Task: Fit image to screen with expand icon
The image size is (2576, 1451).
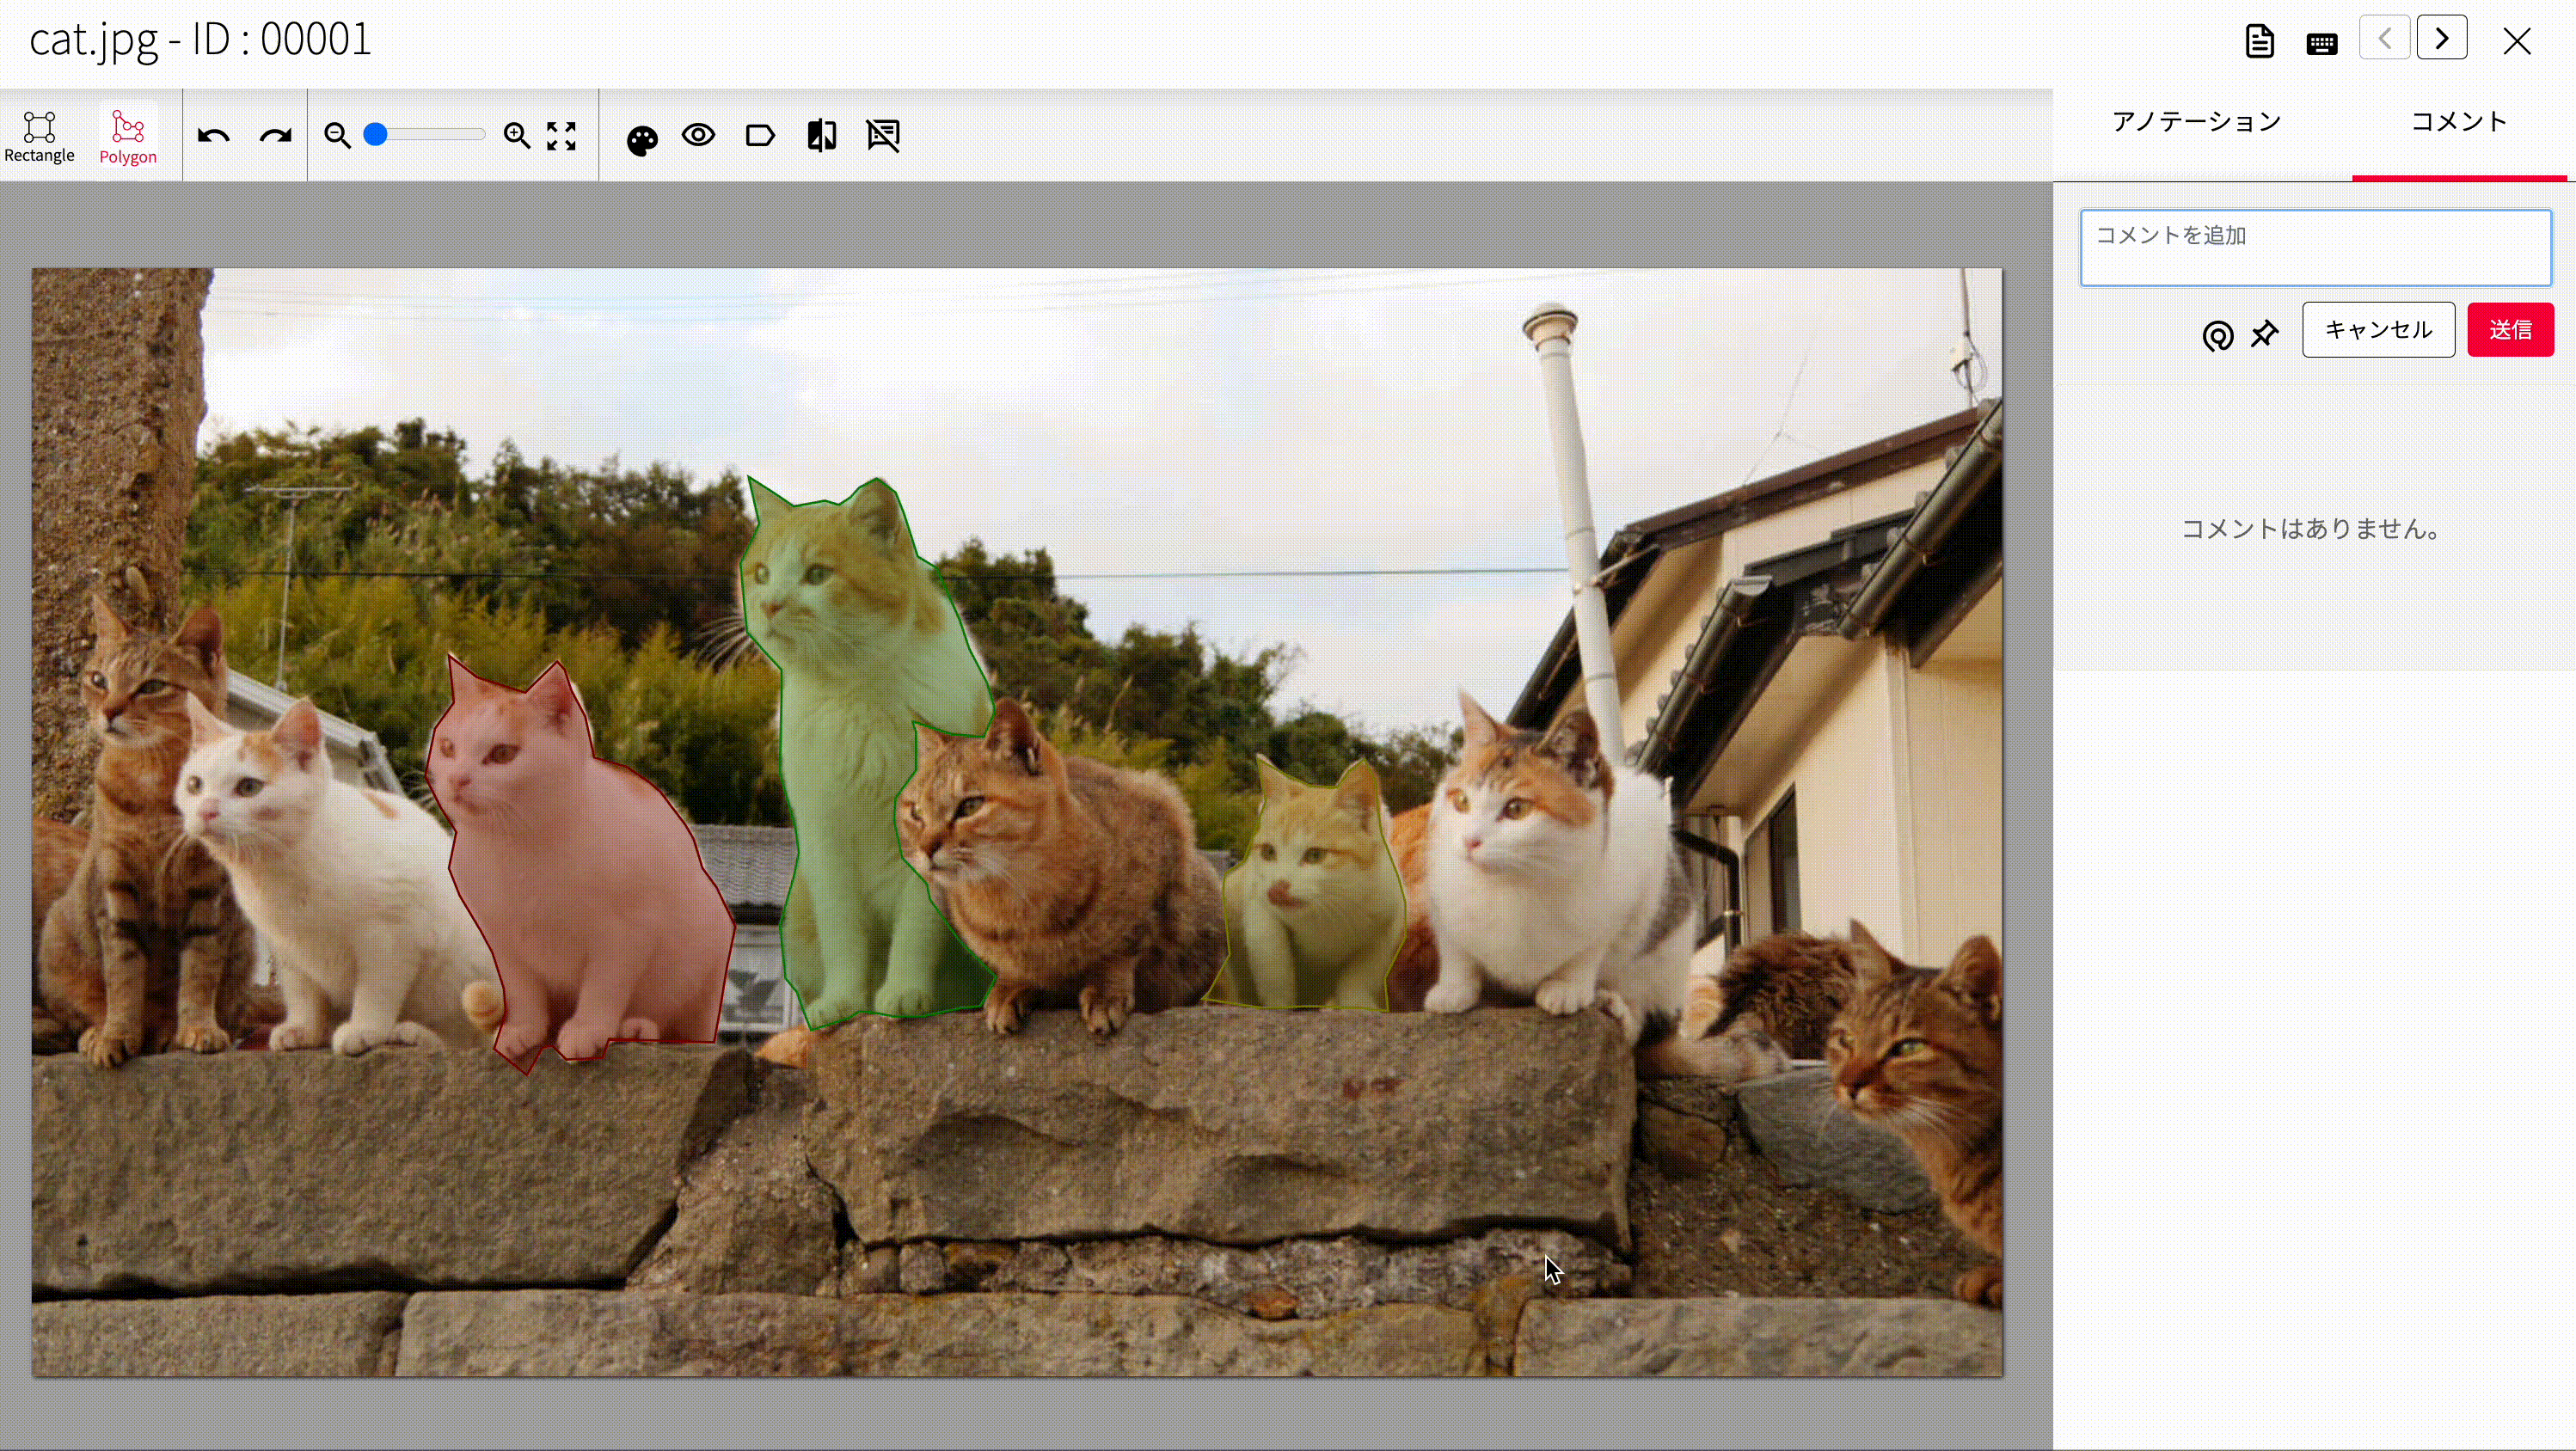Action: [562, 136]
